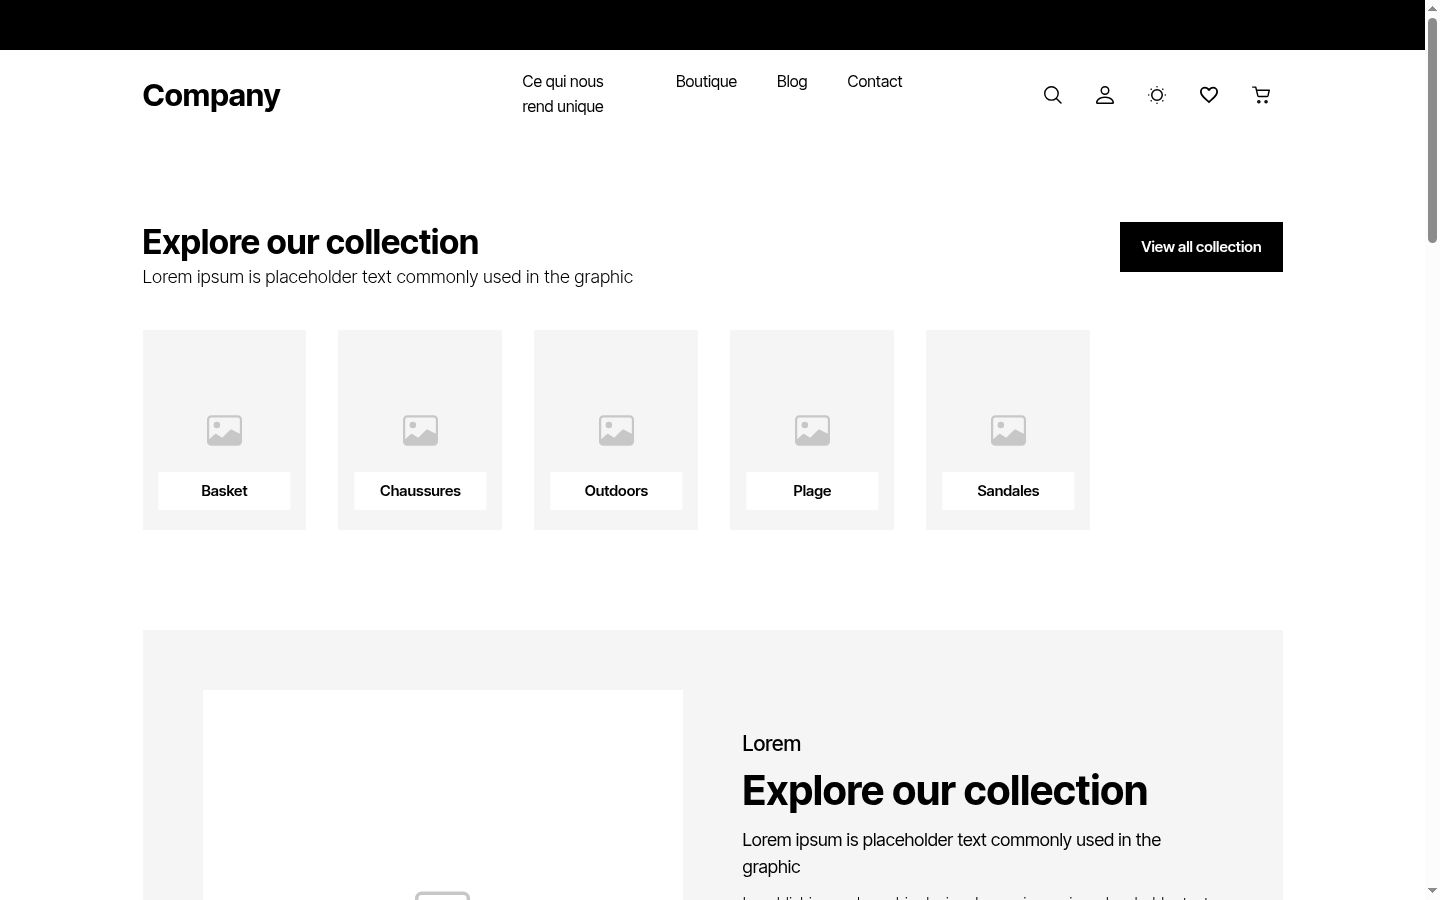Open the wishlist heart icon

(1209, 95)
